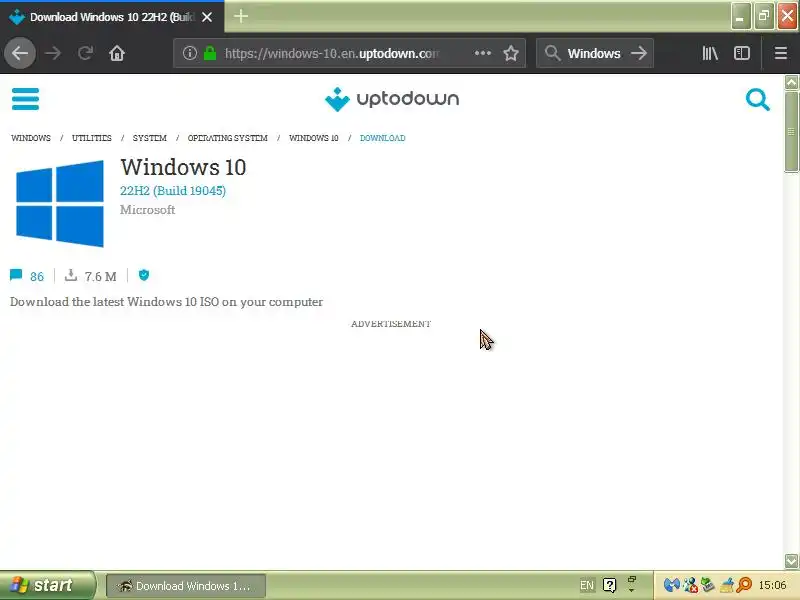Go to SYSTEM breadcrumb link
Image resolution: width=800 pixels, height=600 pixels.
point(149,138)
